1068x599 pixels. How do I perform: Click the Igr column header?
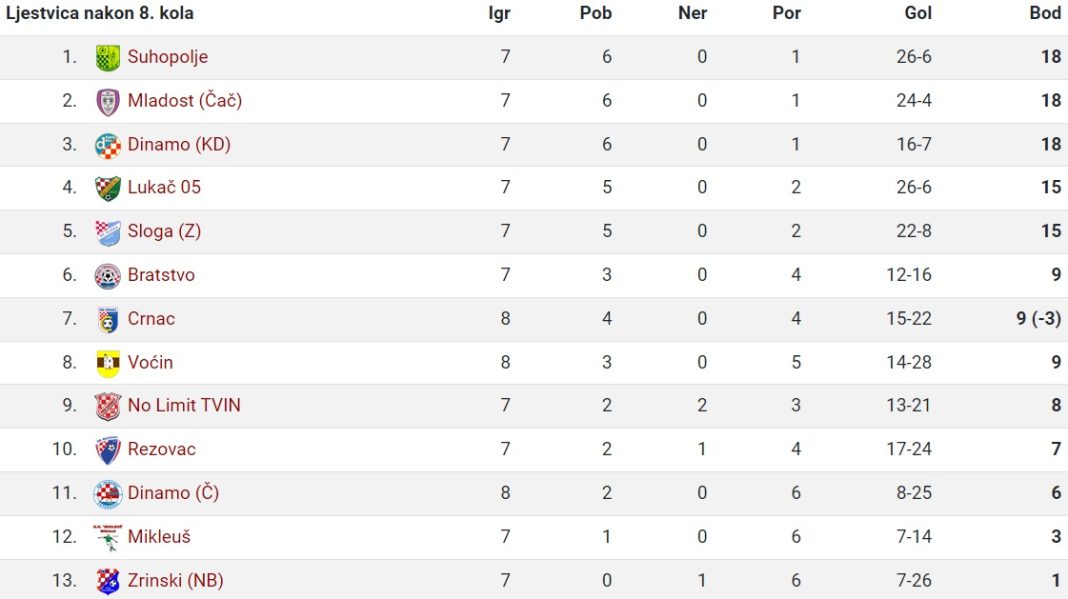(499, 14)
